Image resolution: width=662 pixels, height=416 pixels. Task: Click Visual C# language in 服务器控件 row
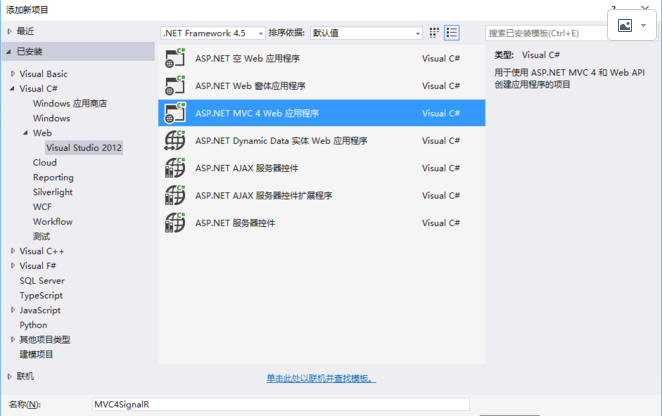441,223
